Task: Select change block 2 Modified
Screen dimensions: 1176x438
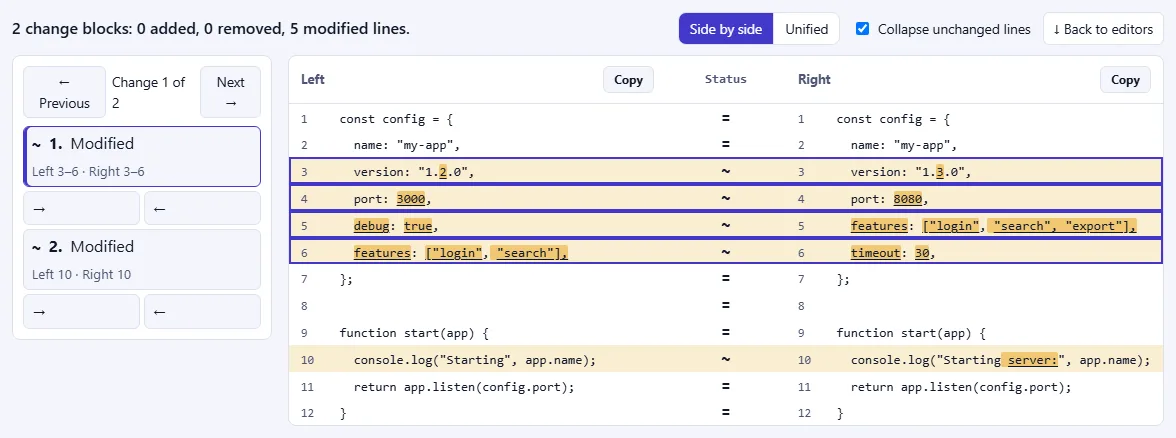Action: [142, 259]
